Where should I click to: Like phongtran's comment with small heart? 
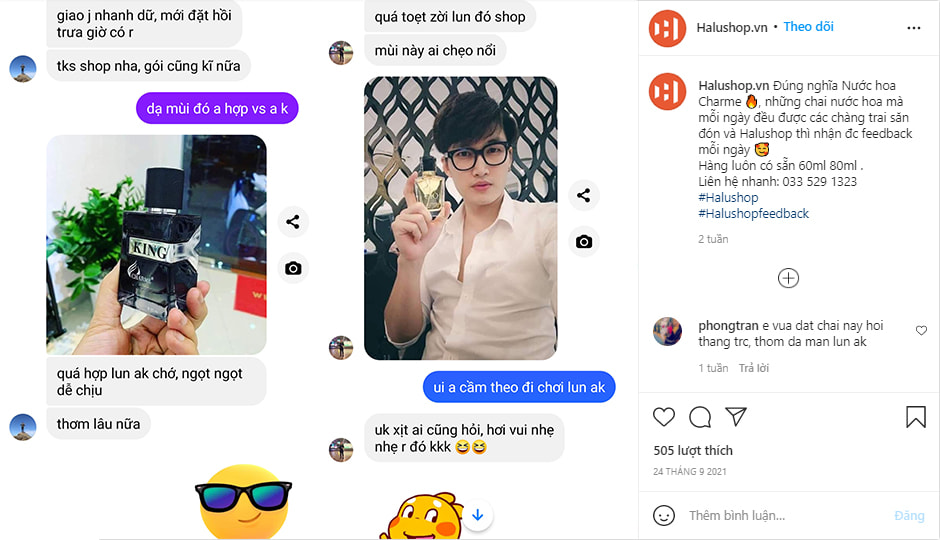pyautogui.click(x=921, y=330)
